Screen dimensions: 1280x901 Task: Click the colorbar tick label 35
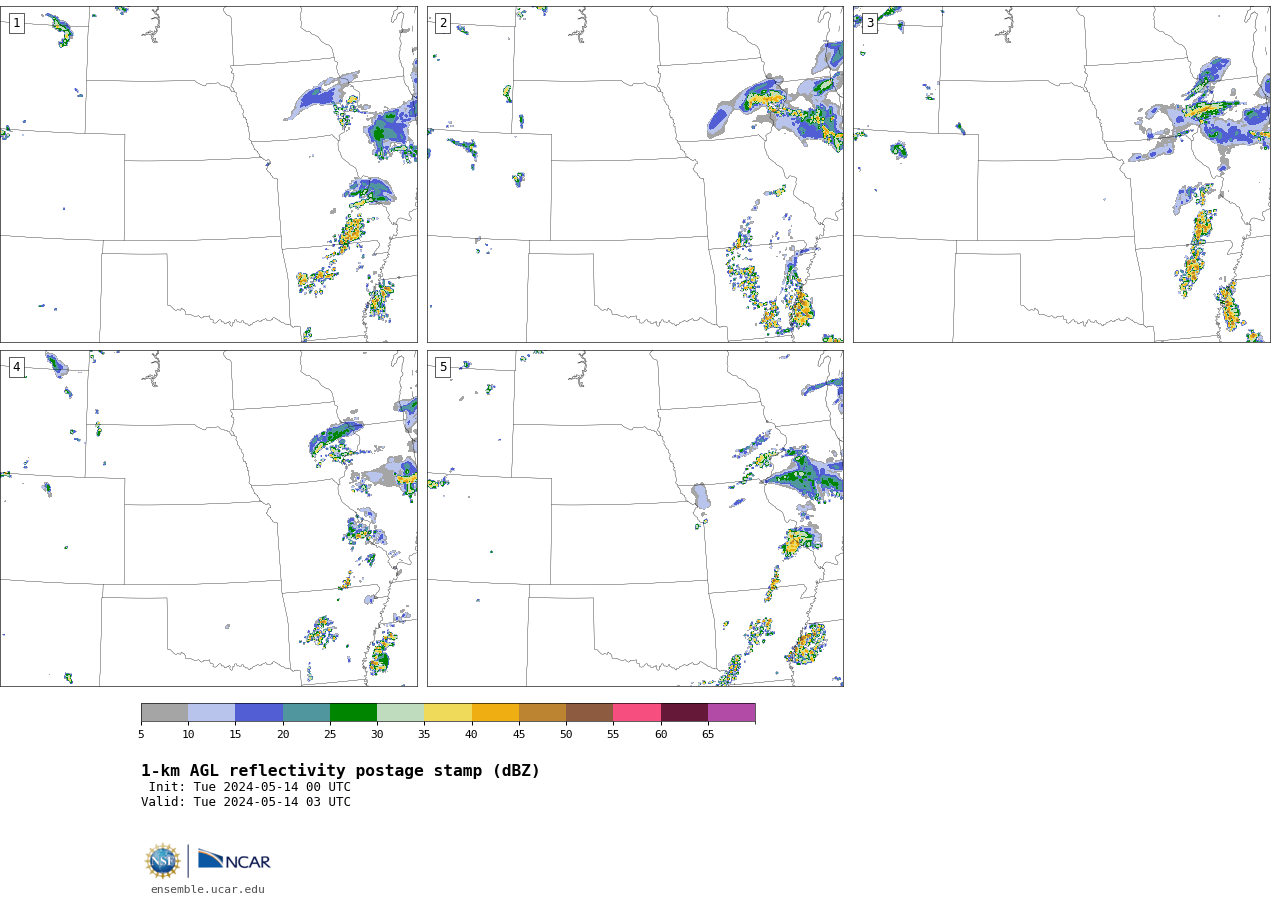(424, 735)
